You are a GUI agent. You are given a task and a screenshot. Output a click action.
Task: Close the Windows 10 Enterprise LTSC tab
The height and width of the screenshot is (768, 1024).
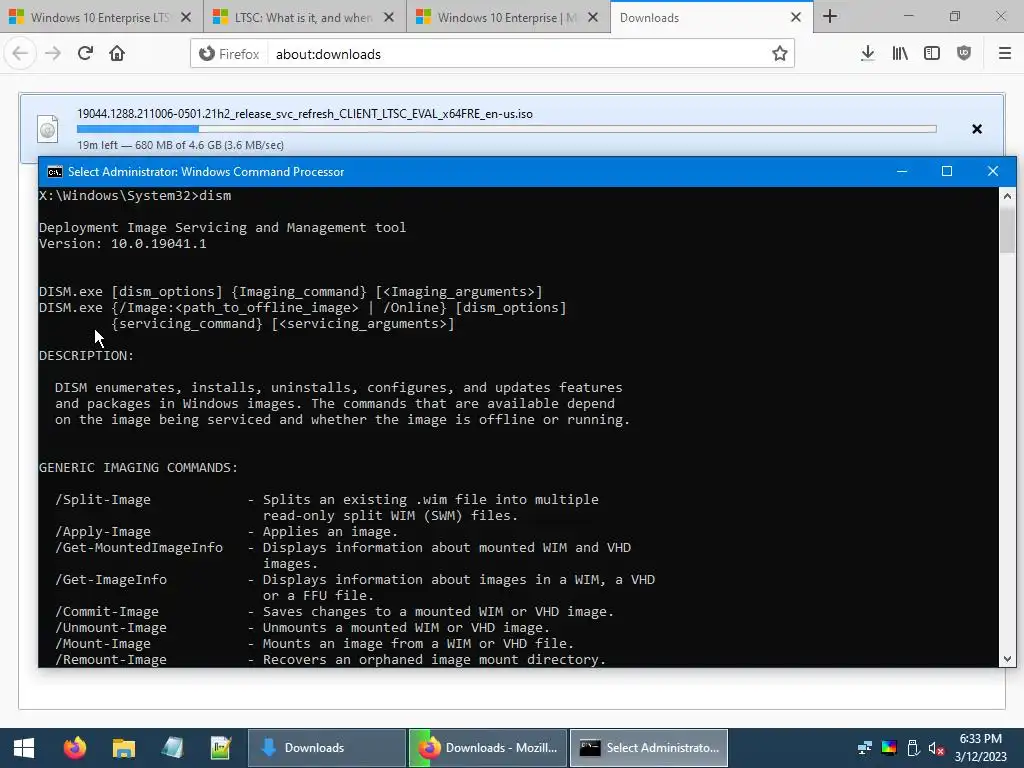(185, 18)
